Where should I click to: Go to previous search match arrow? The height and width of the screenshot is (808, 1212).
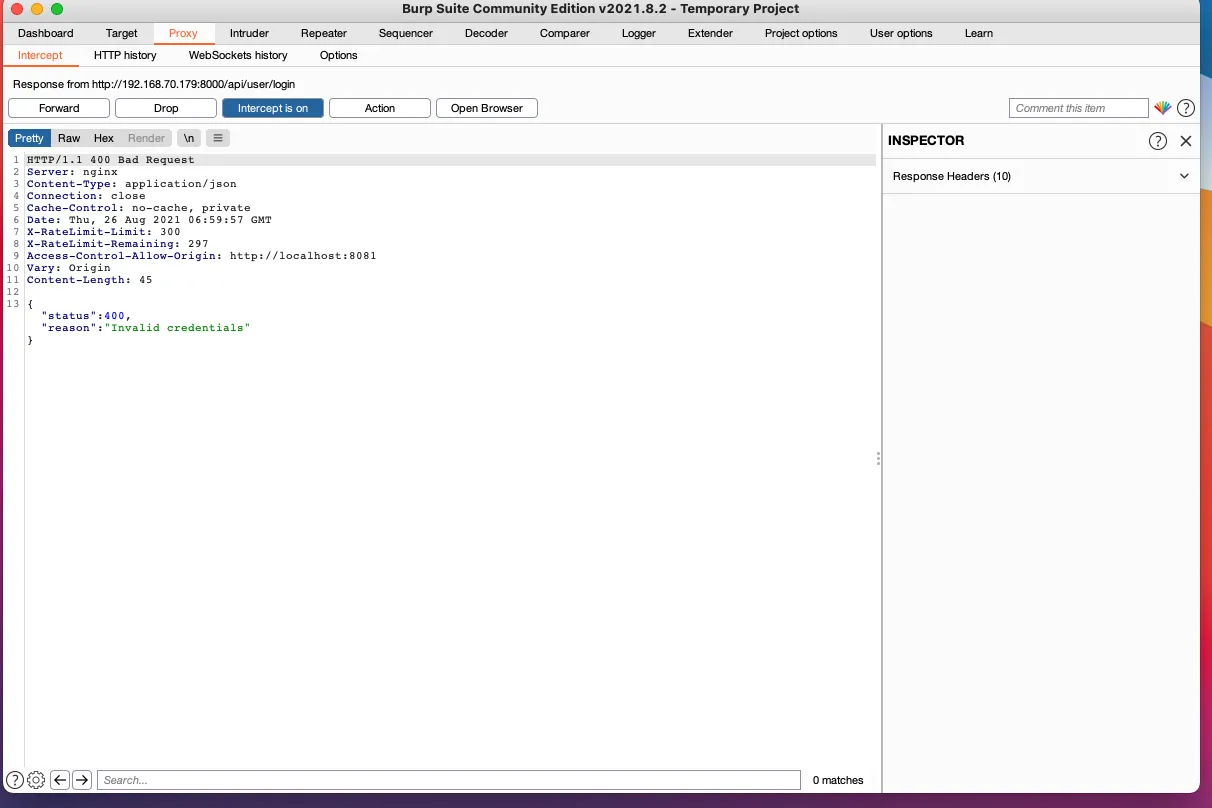pyautogui.click(x=60, y=780)
